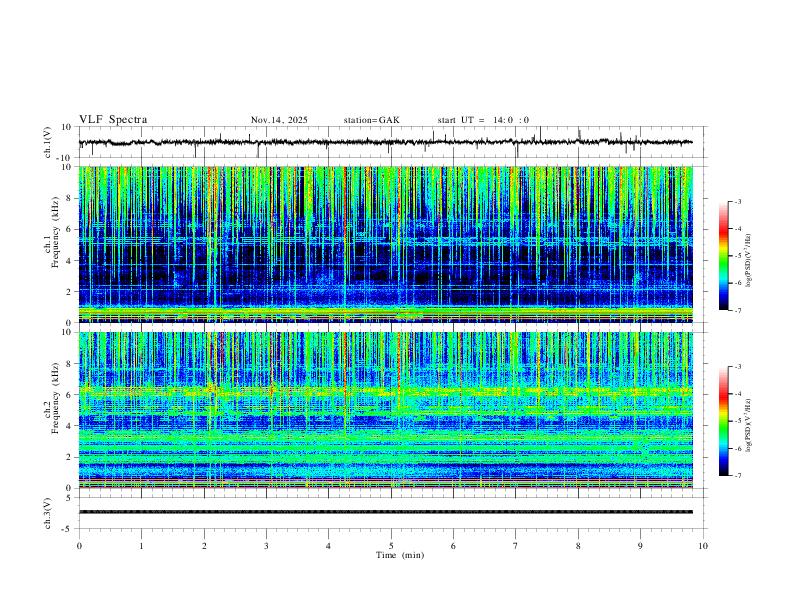The image size is (792, 612).
Task: Select the "ch.3(V)" axis label
Action: (48, 513)
